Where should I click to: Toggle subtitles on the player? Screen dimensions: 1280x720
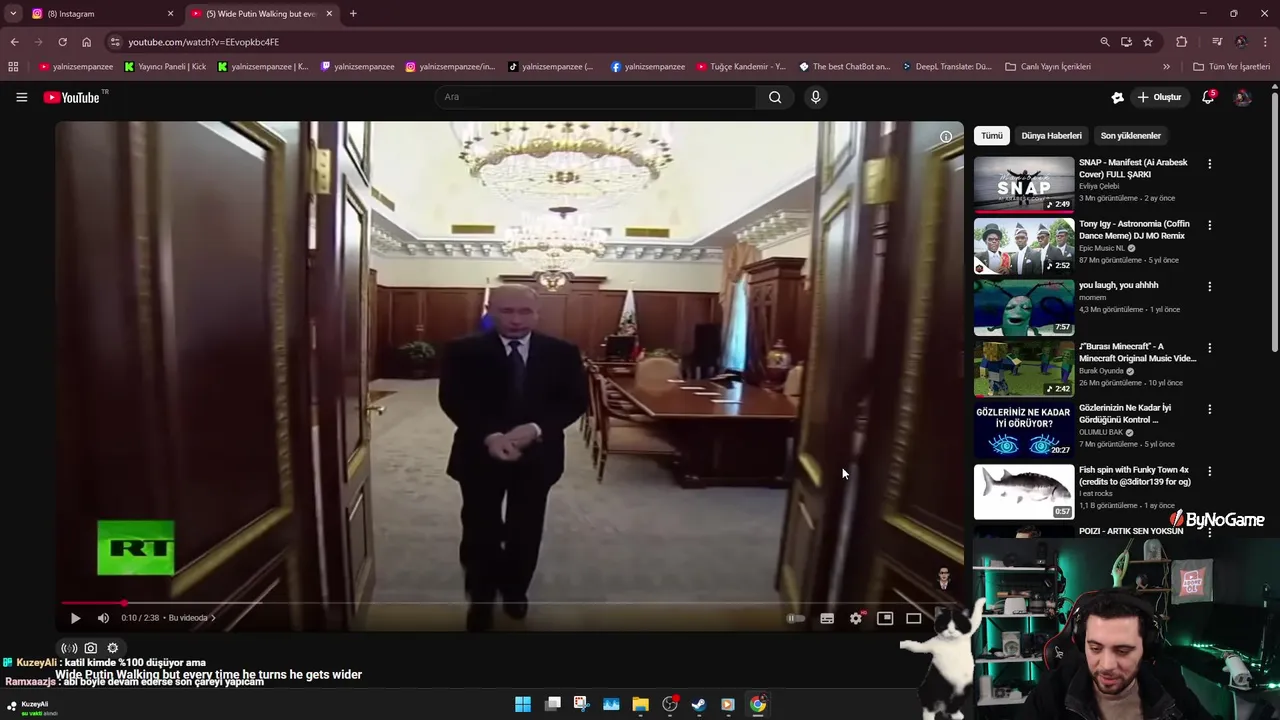pyautogui.click(x=827, y=618)
